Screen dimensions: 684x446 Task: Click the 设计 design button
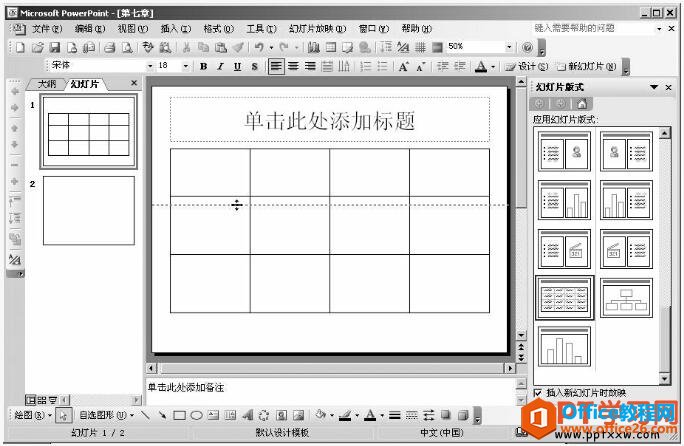pos(526,66)
